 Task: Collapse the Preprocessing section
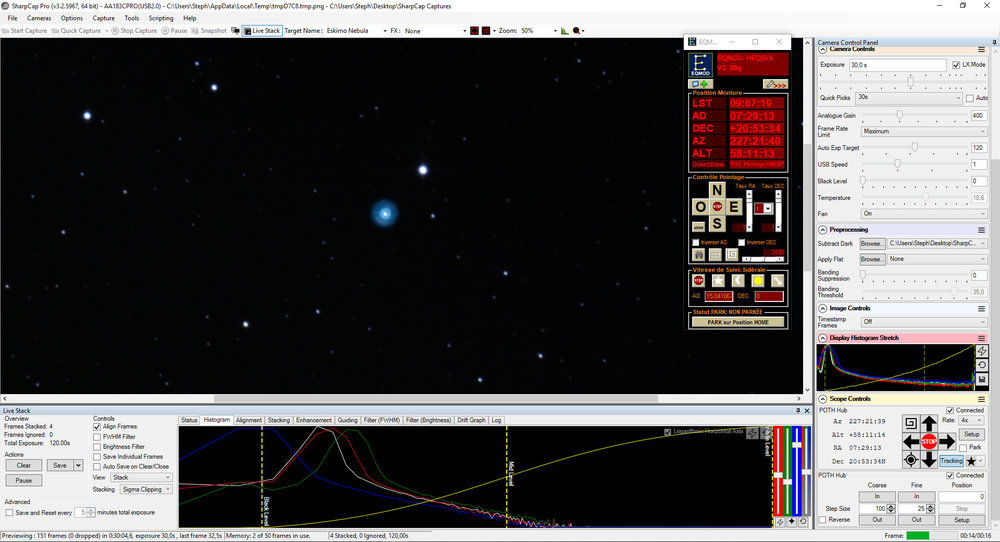pos(823,230)
